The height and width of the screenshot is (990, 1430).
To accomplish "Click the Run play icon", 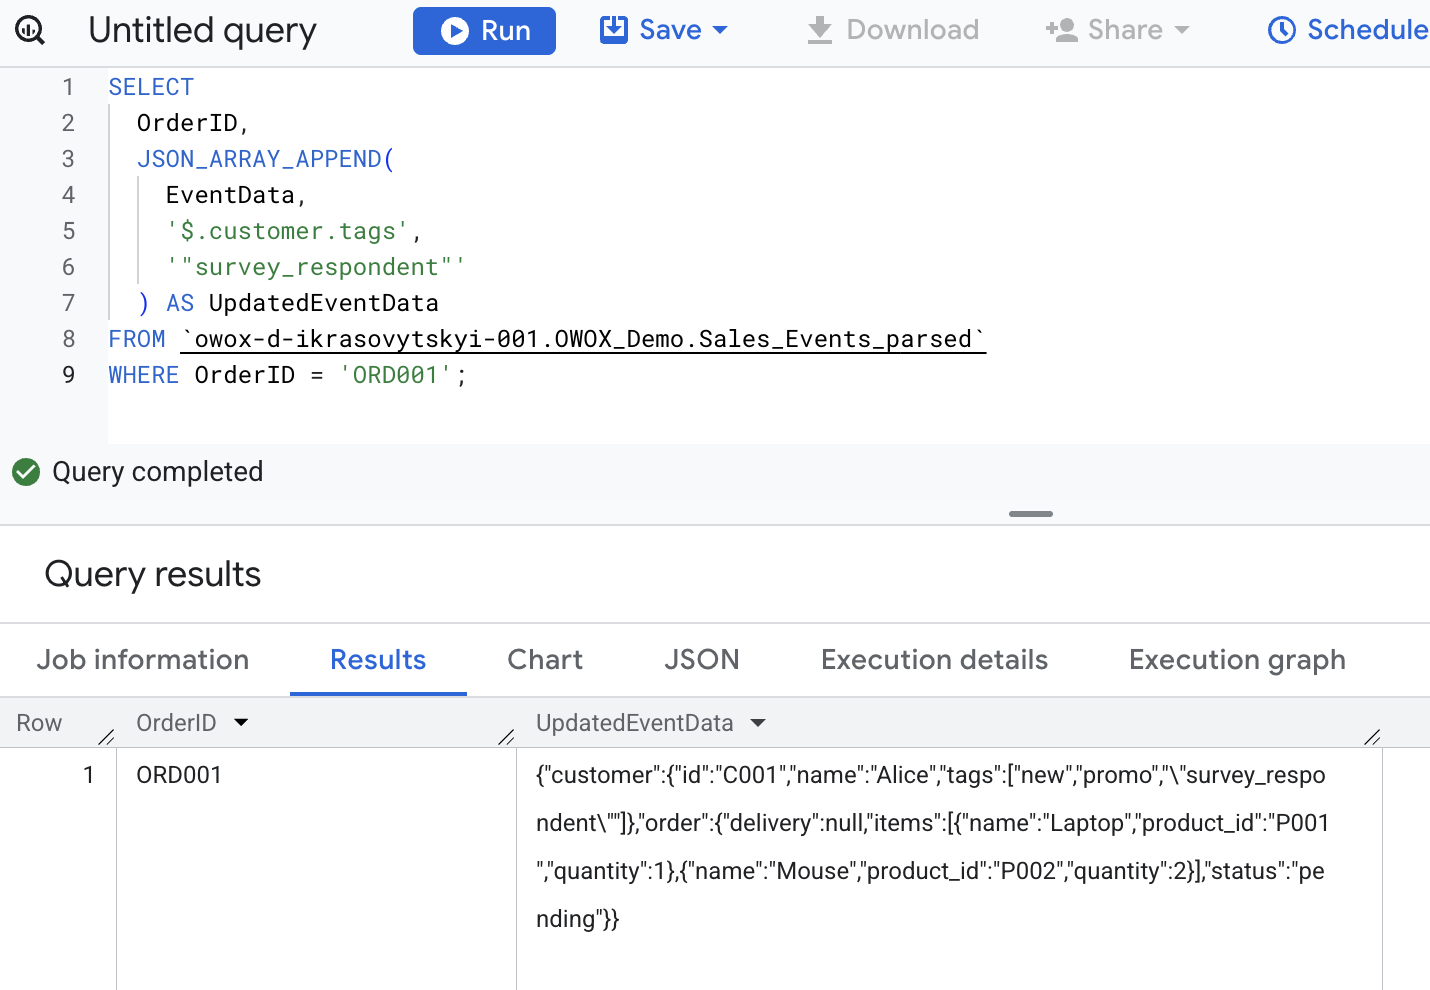I will point(455,31).
